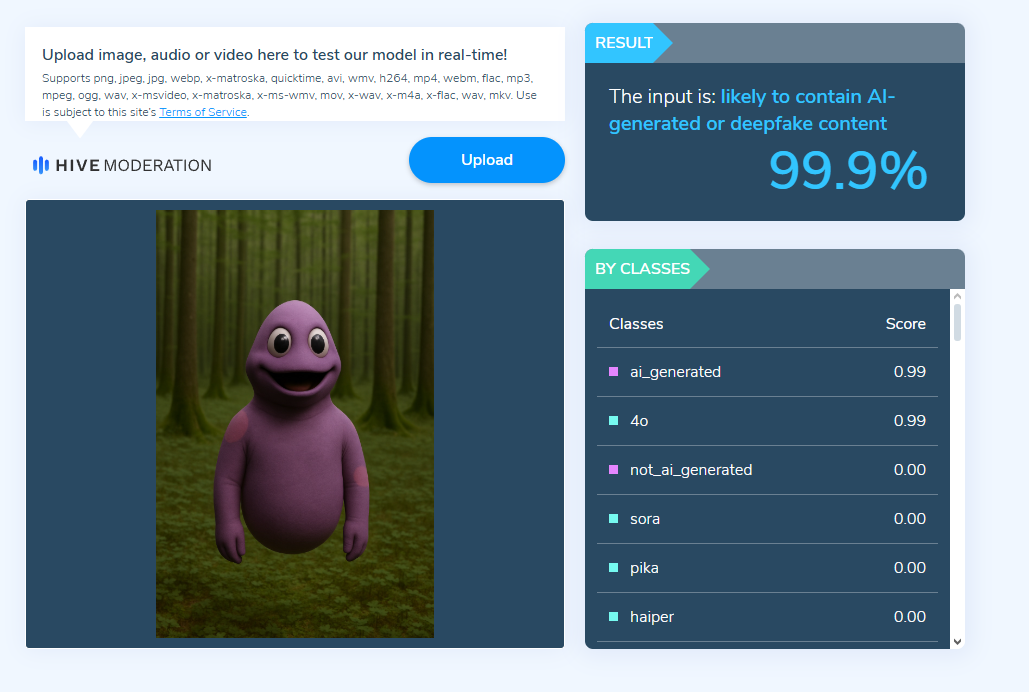
Task: Select the not_ai_generated class row
Action: click(x=767, y=470)
